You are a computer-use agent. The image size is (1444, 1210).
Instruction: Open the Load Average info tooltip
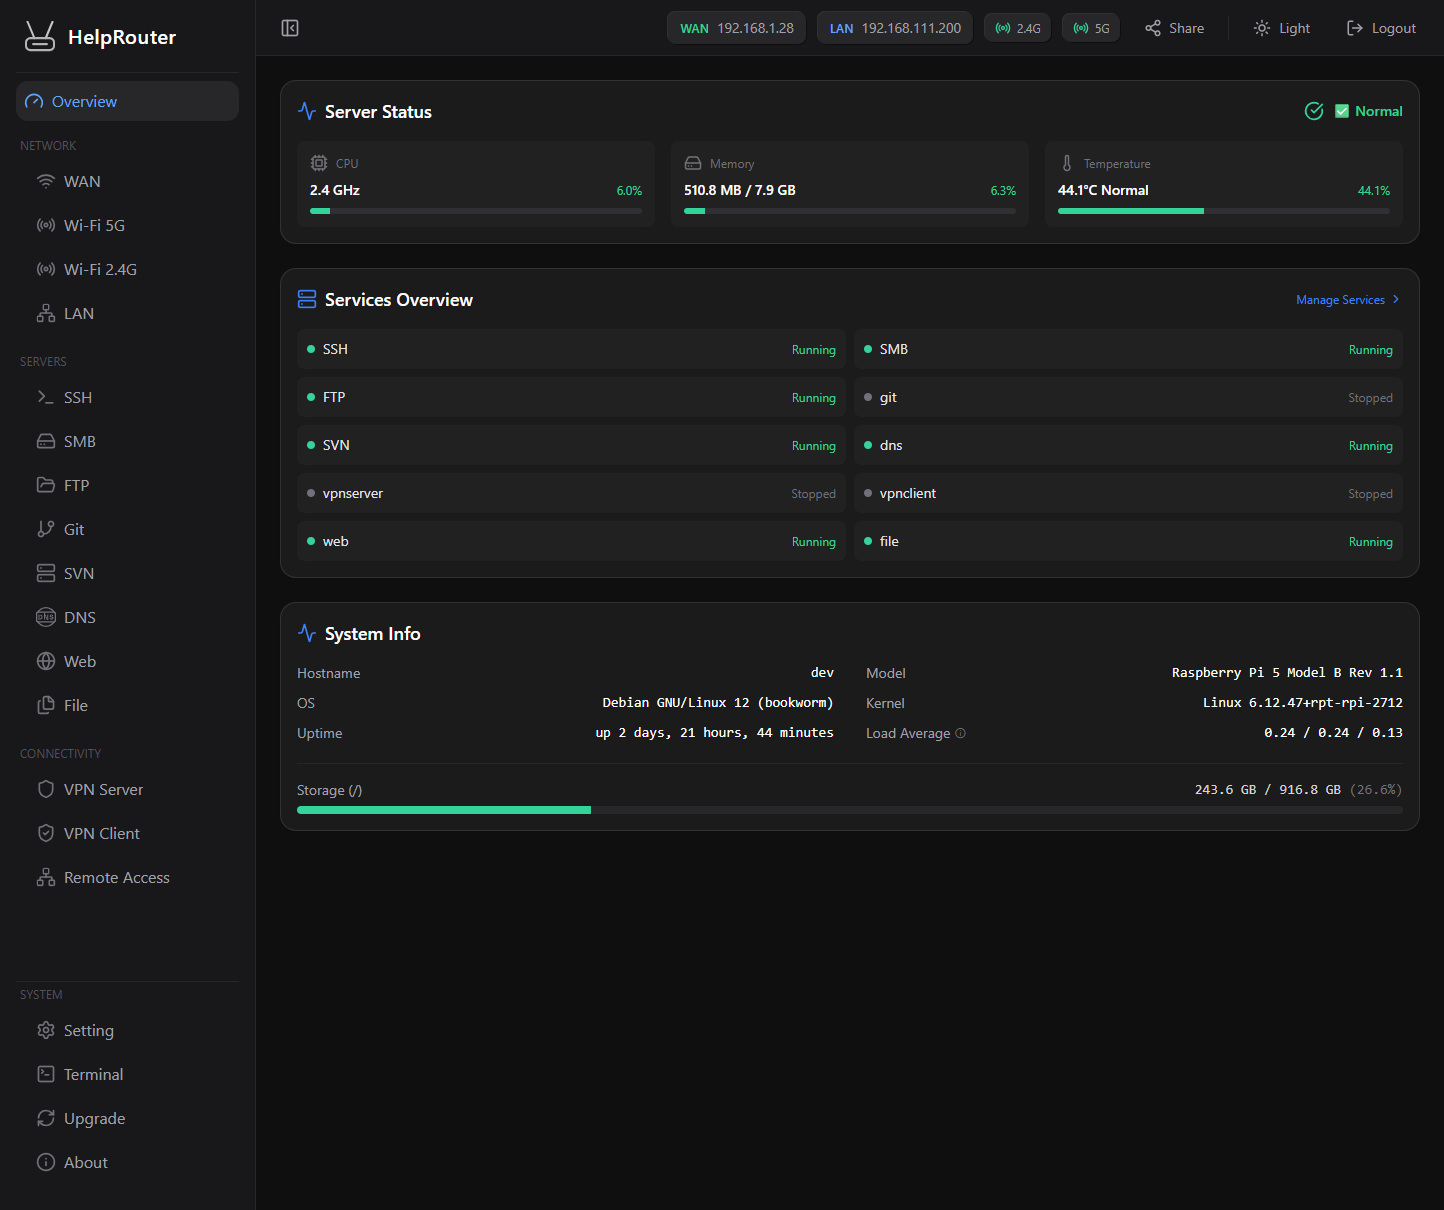(959, 733)
